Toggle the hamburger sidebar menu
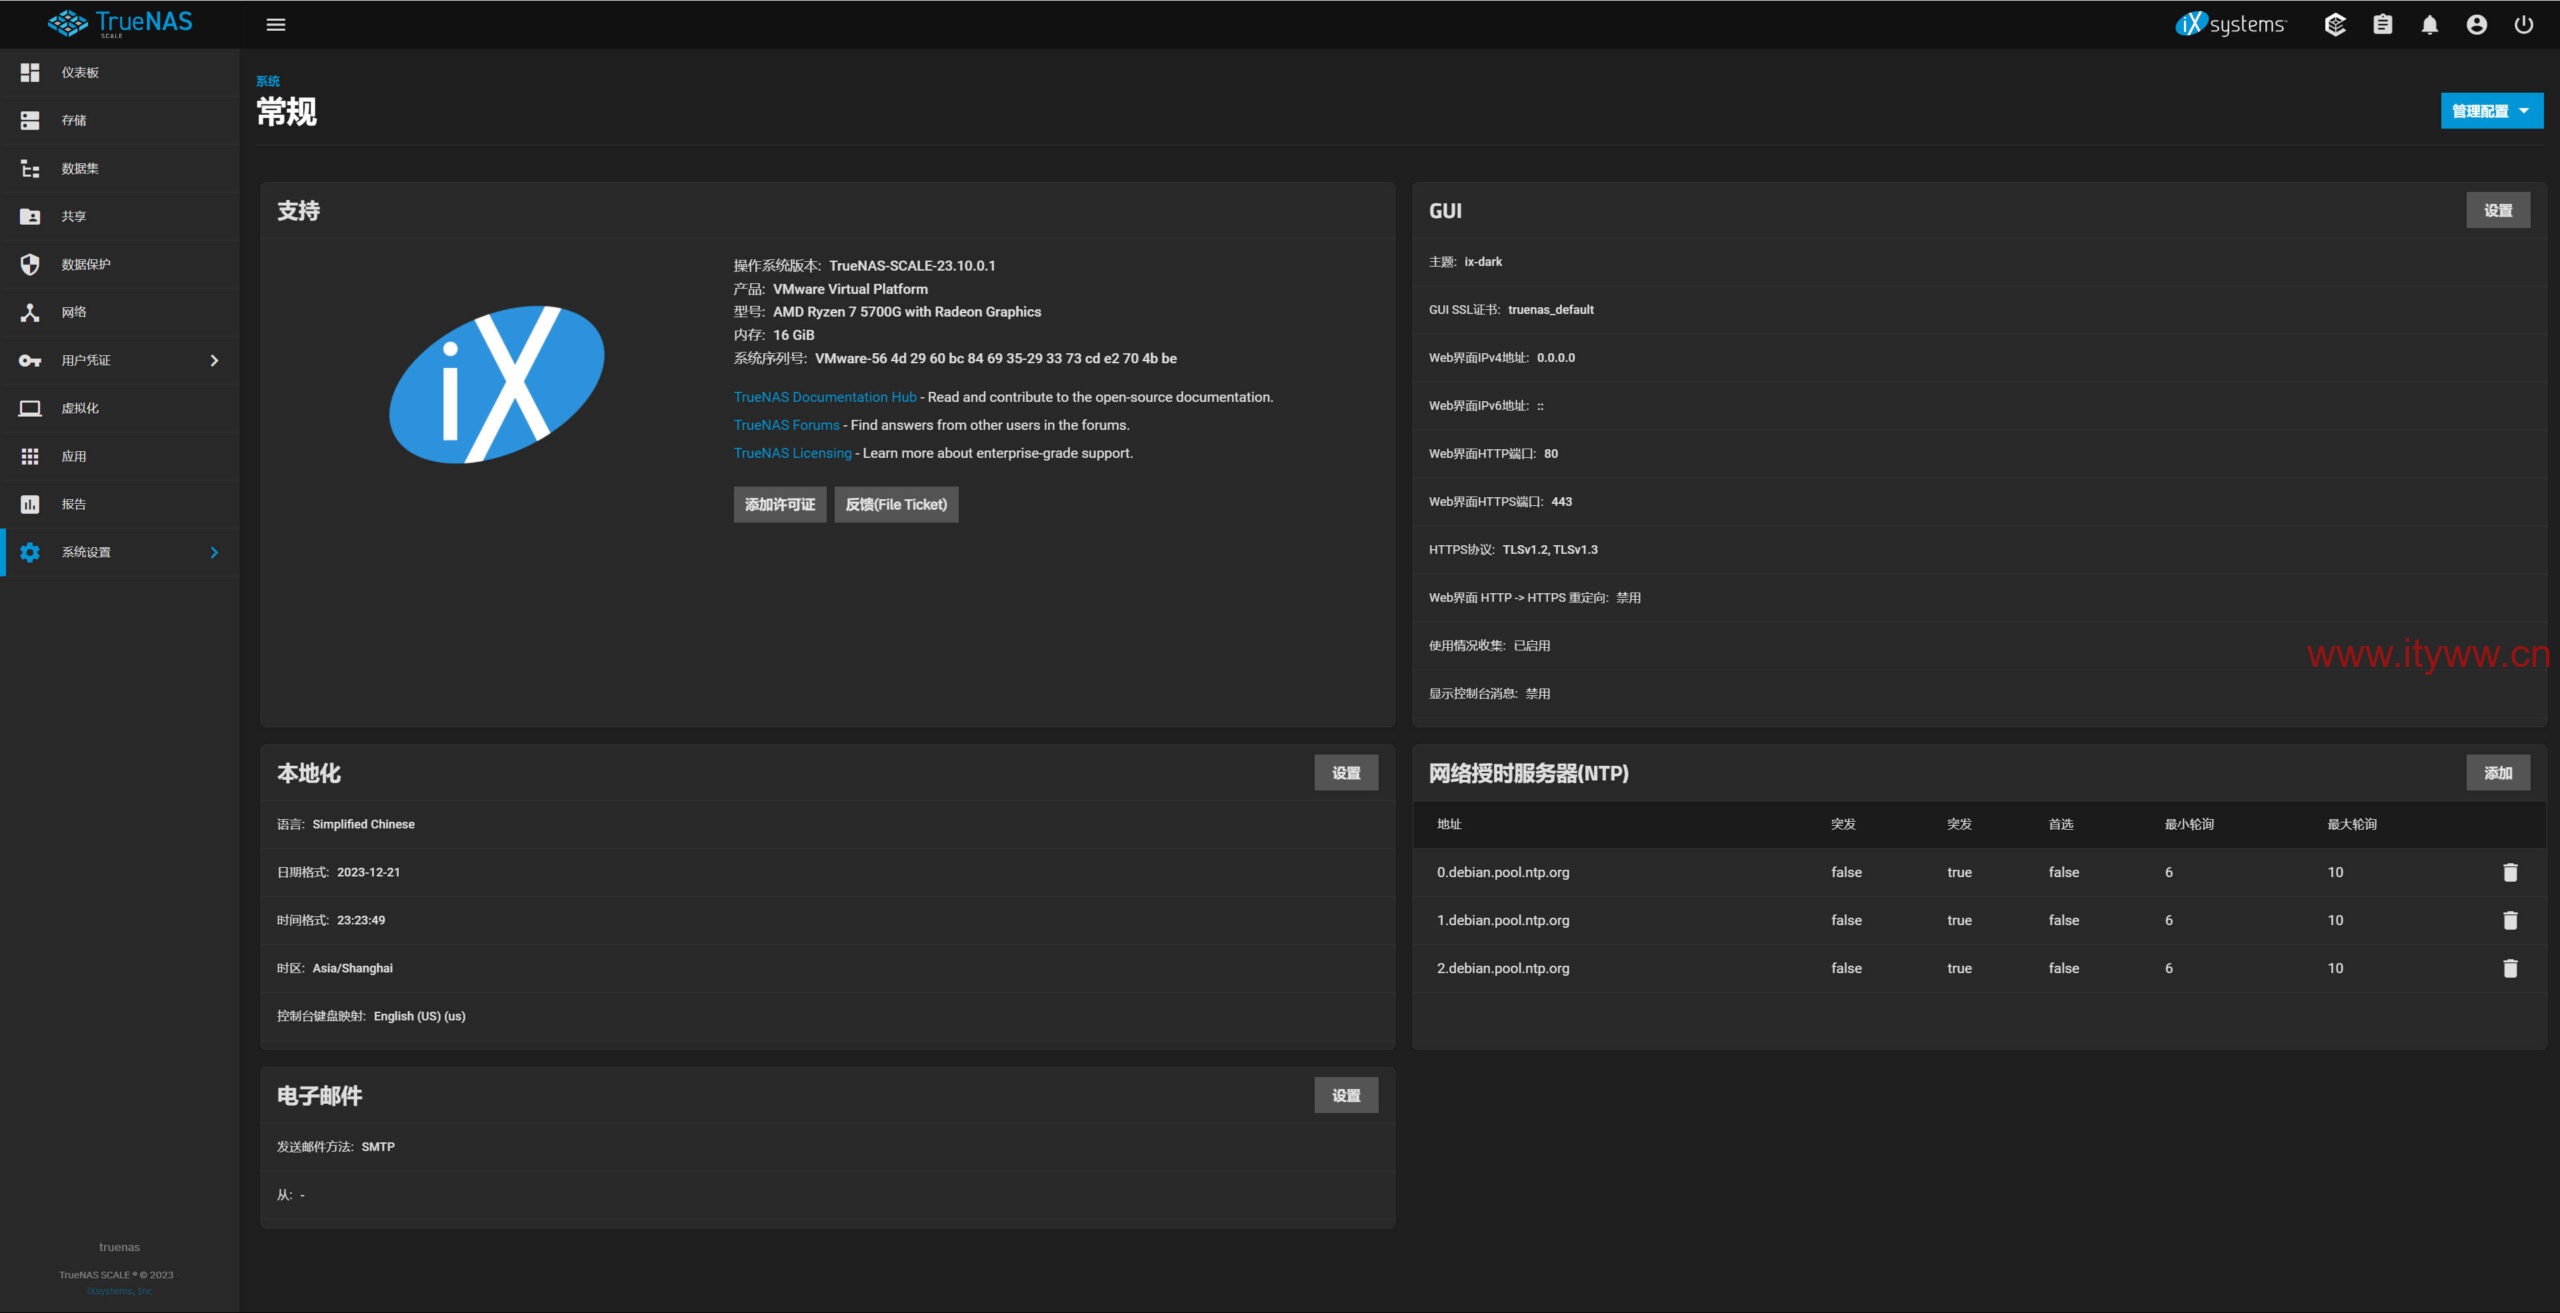 [276, 24]
